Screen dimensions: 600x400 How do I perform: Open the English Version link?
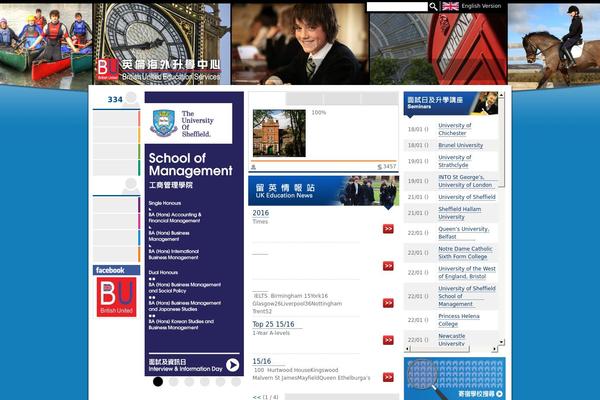pyautogui.click(x=481, y=6)
